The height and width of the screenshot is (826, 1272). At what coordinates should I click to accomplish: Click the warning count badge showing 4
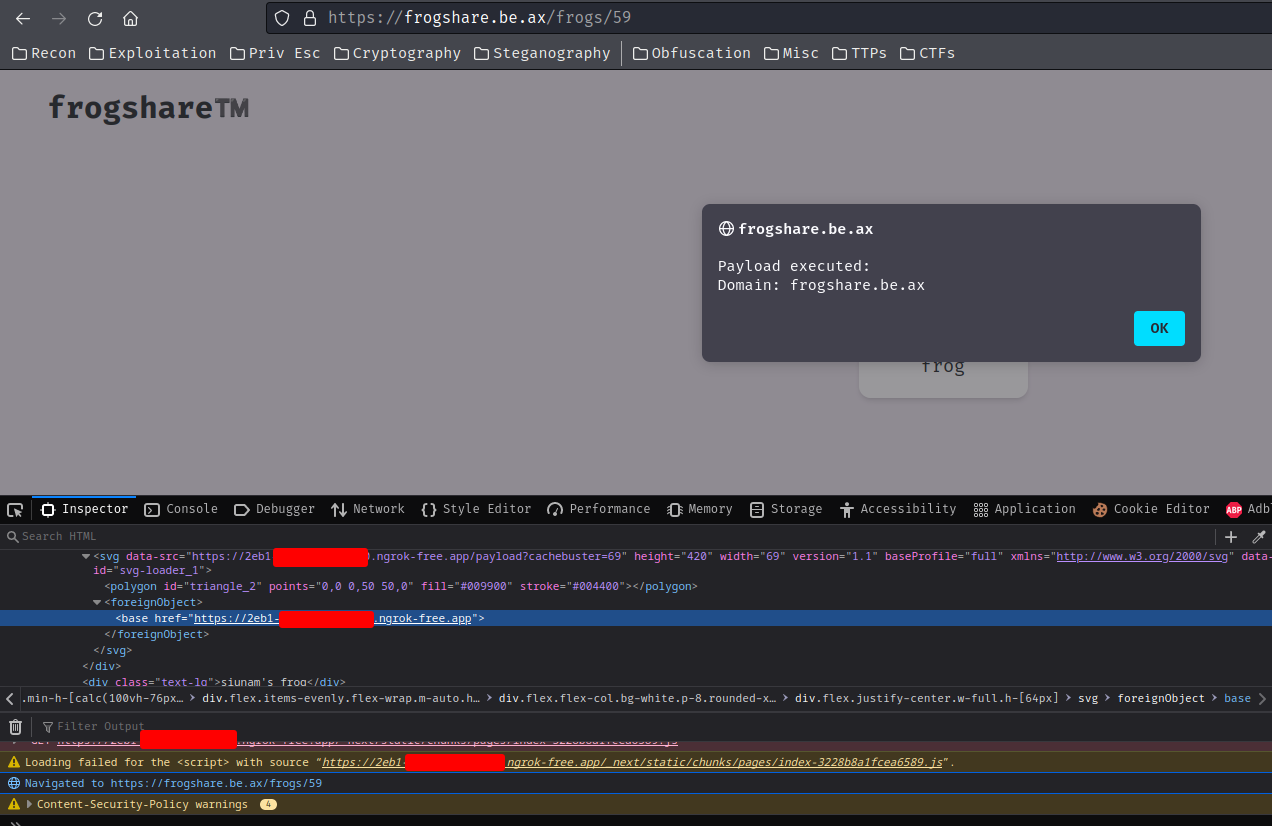pos(268,804)
